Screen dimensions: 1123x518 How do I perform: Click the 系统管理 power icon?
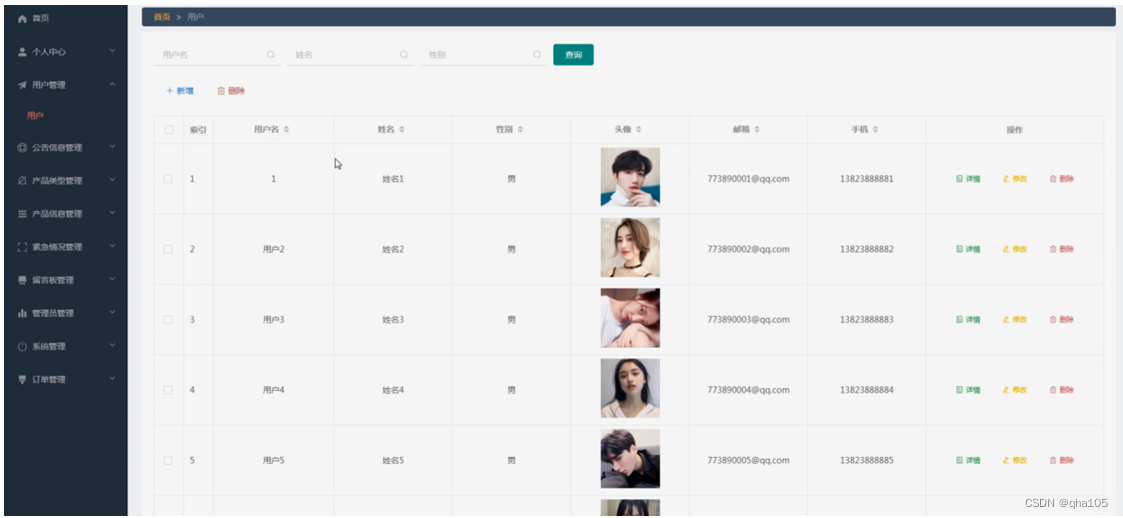coord(21,346)
